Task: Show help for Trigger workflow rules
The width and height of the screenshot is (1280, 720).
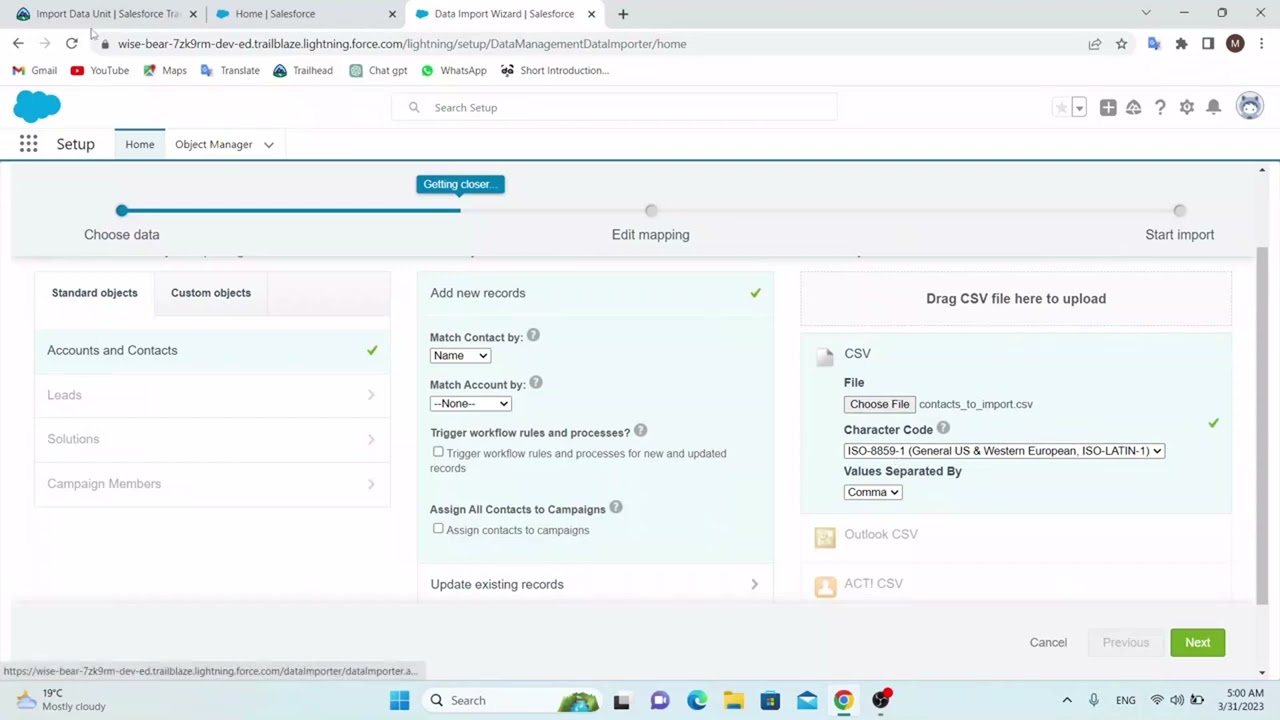Action: coord(641,431)
